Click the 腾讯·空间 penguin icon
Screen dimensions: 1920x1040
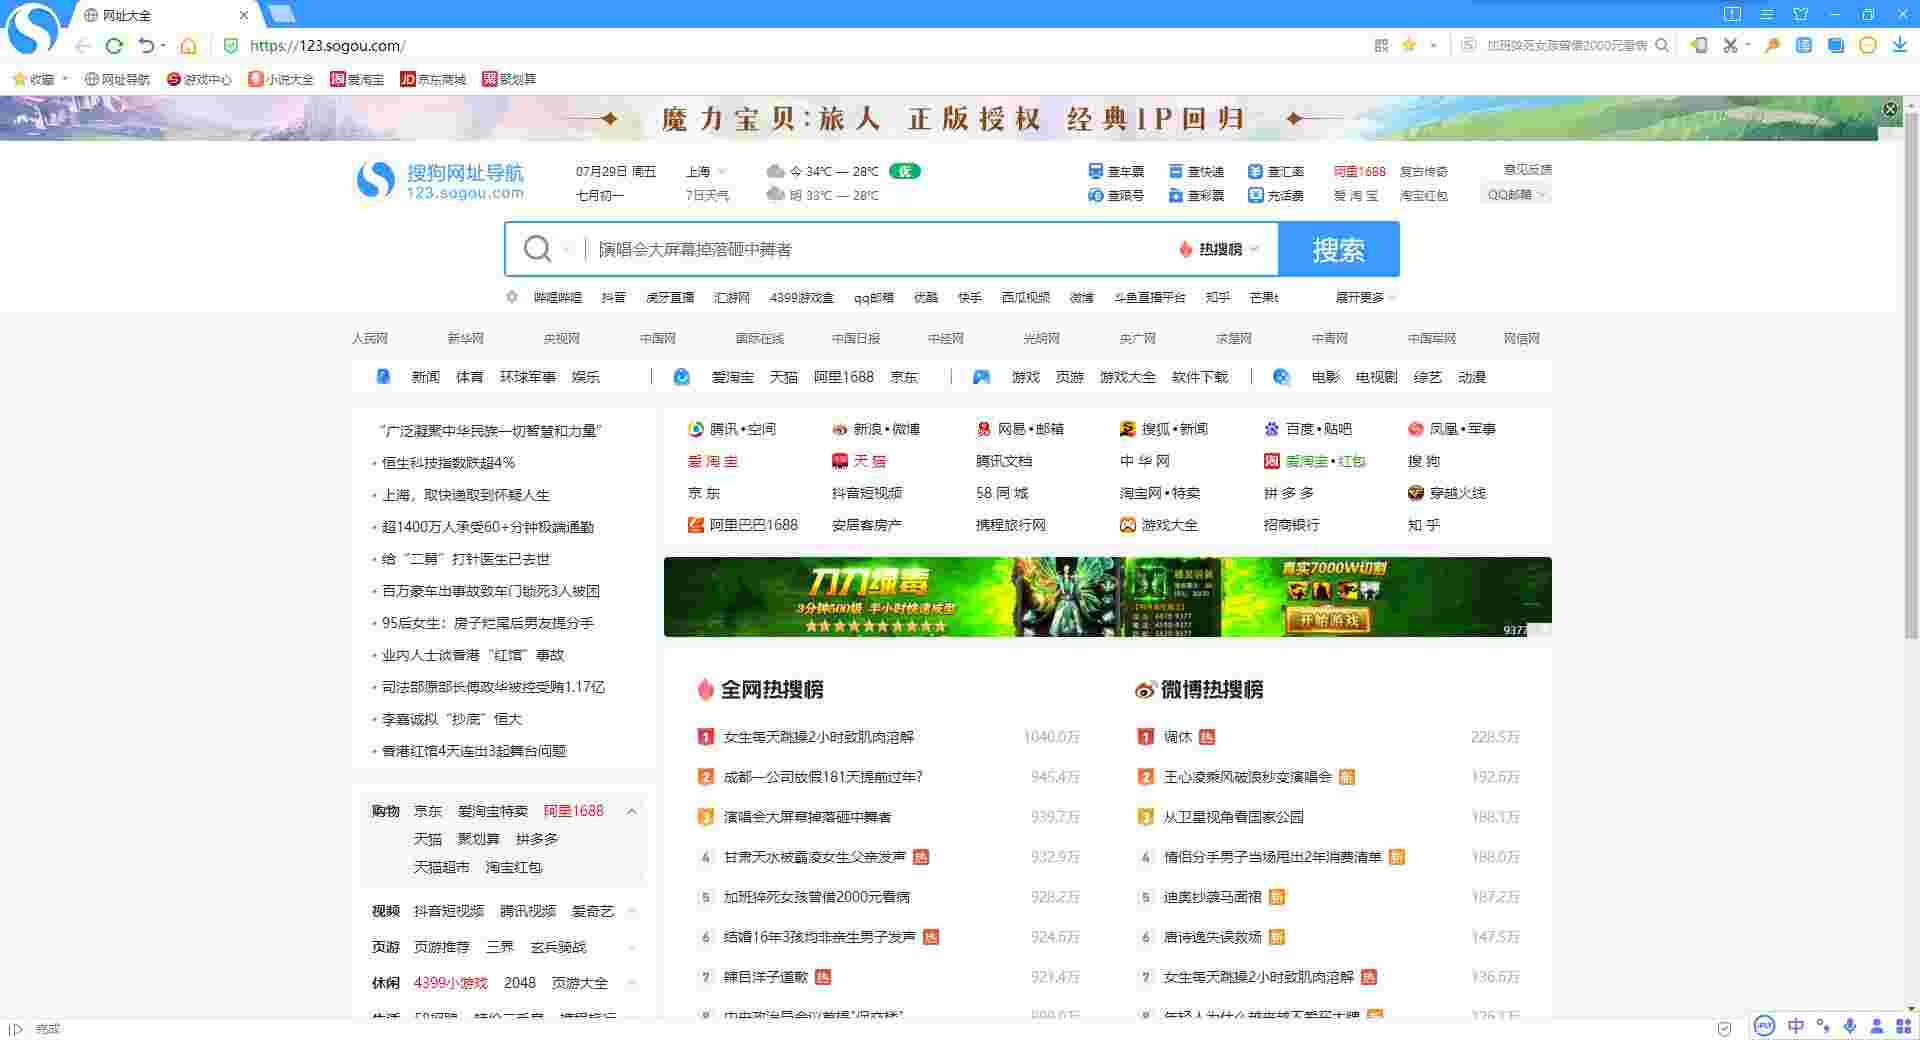[x=694, y=429]
